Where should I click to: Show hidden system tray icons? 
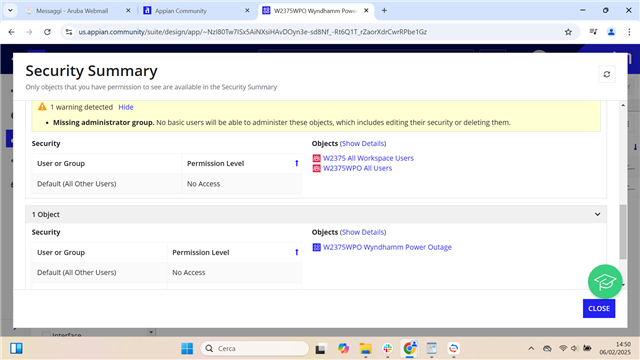point(531,348)
